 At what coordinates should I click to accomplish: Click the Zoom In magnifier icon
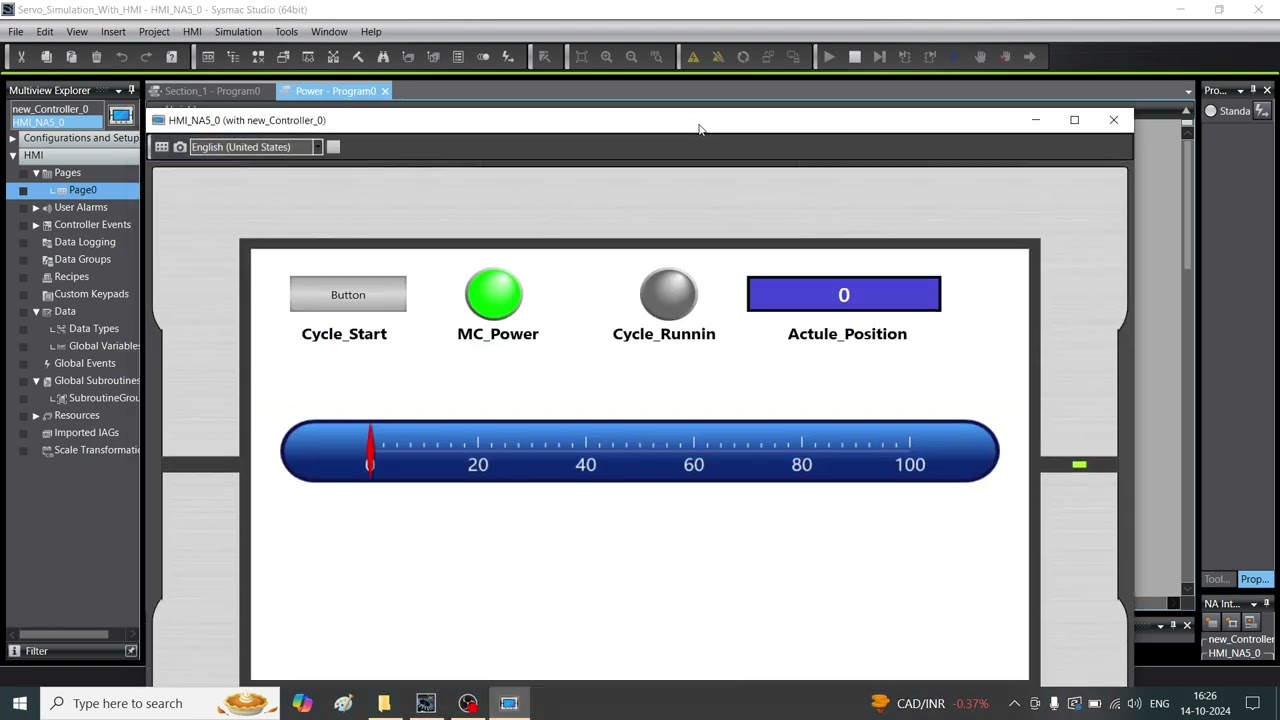tap(606, 57)
